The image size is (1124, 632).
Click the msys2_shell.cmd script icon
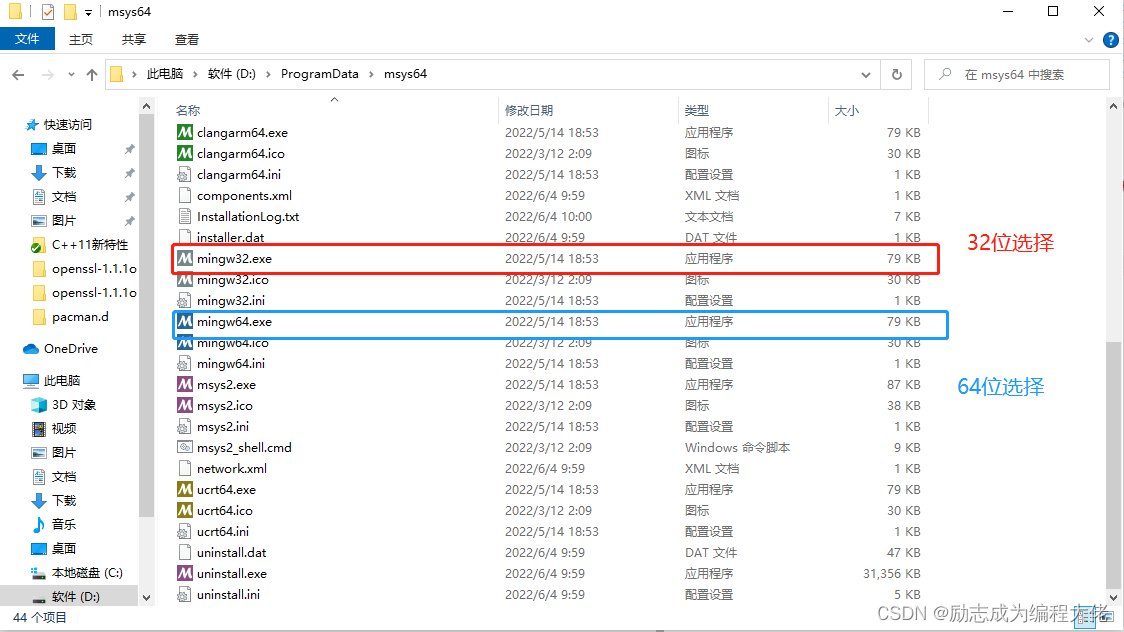click(185, 447)
